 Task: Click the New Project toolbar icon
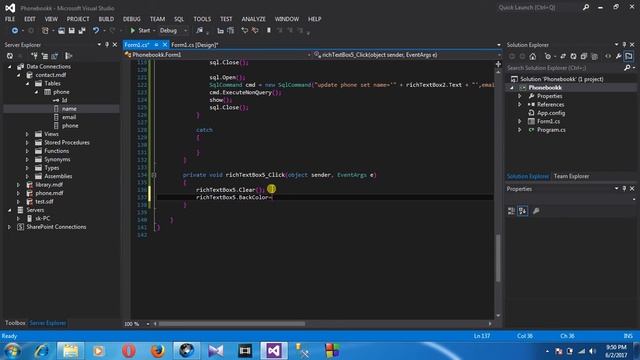(x=45, y=31)
